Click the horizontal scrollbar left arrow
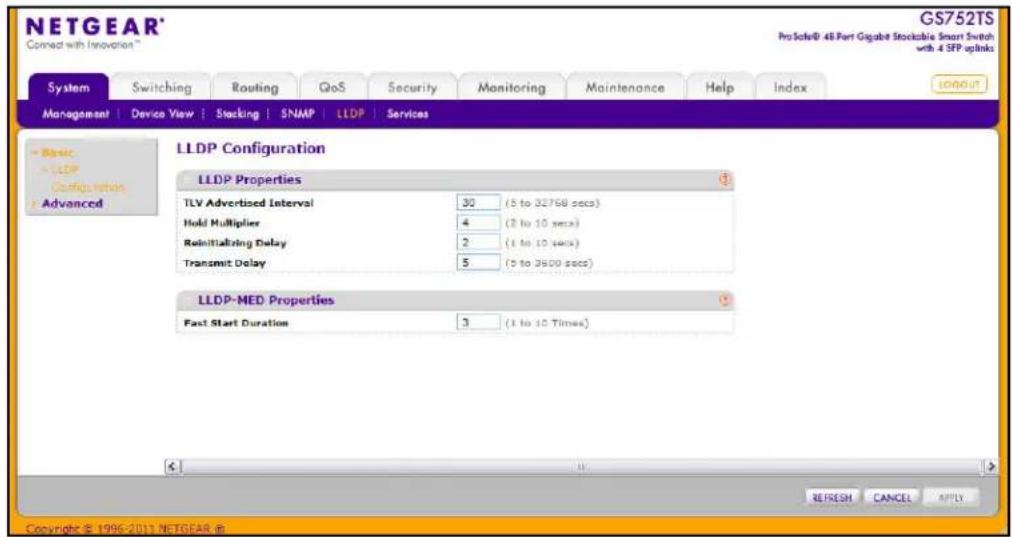This screenshot has height=537, width=1012. (x=171, y=465)
